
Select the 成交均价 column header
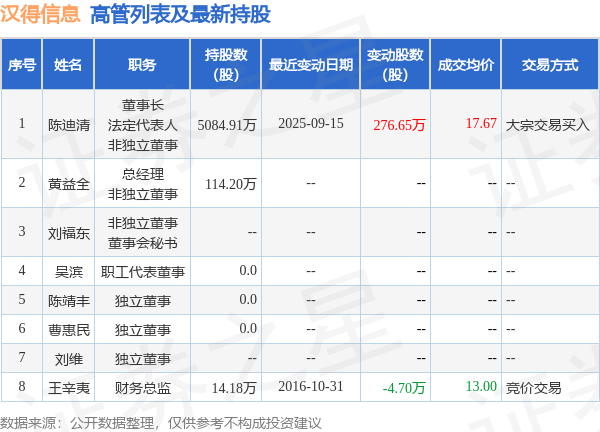[466, 65]
